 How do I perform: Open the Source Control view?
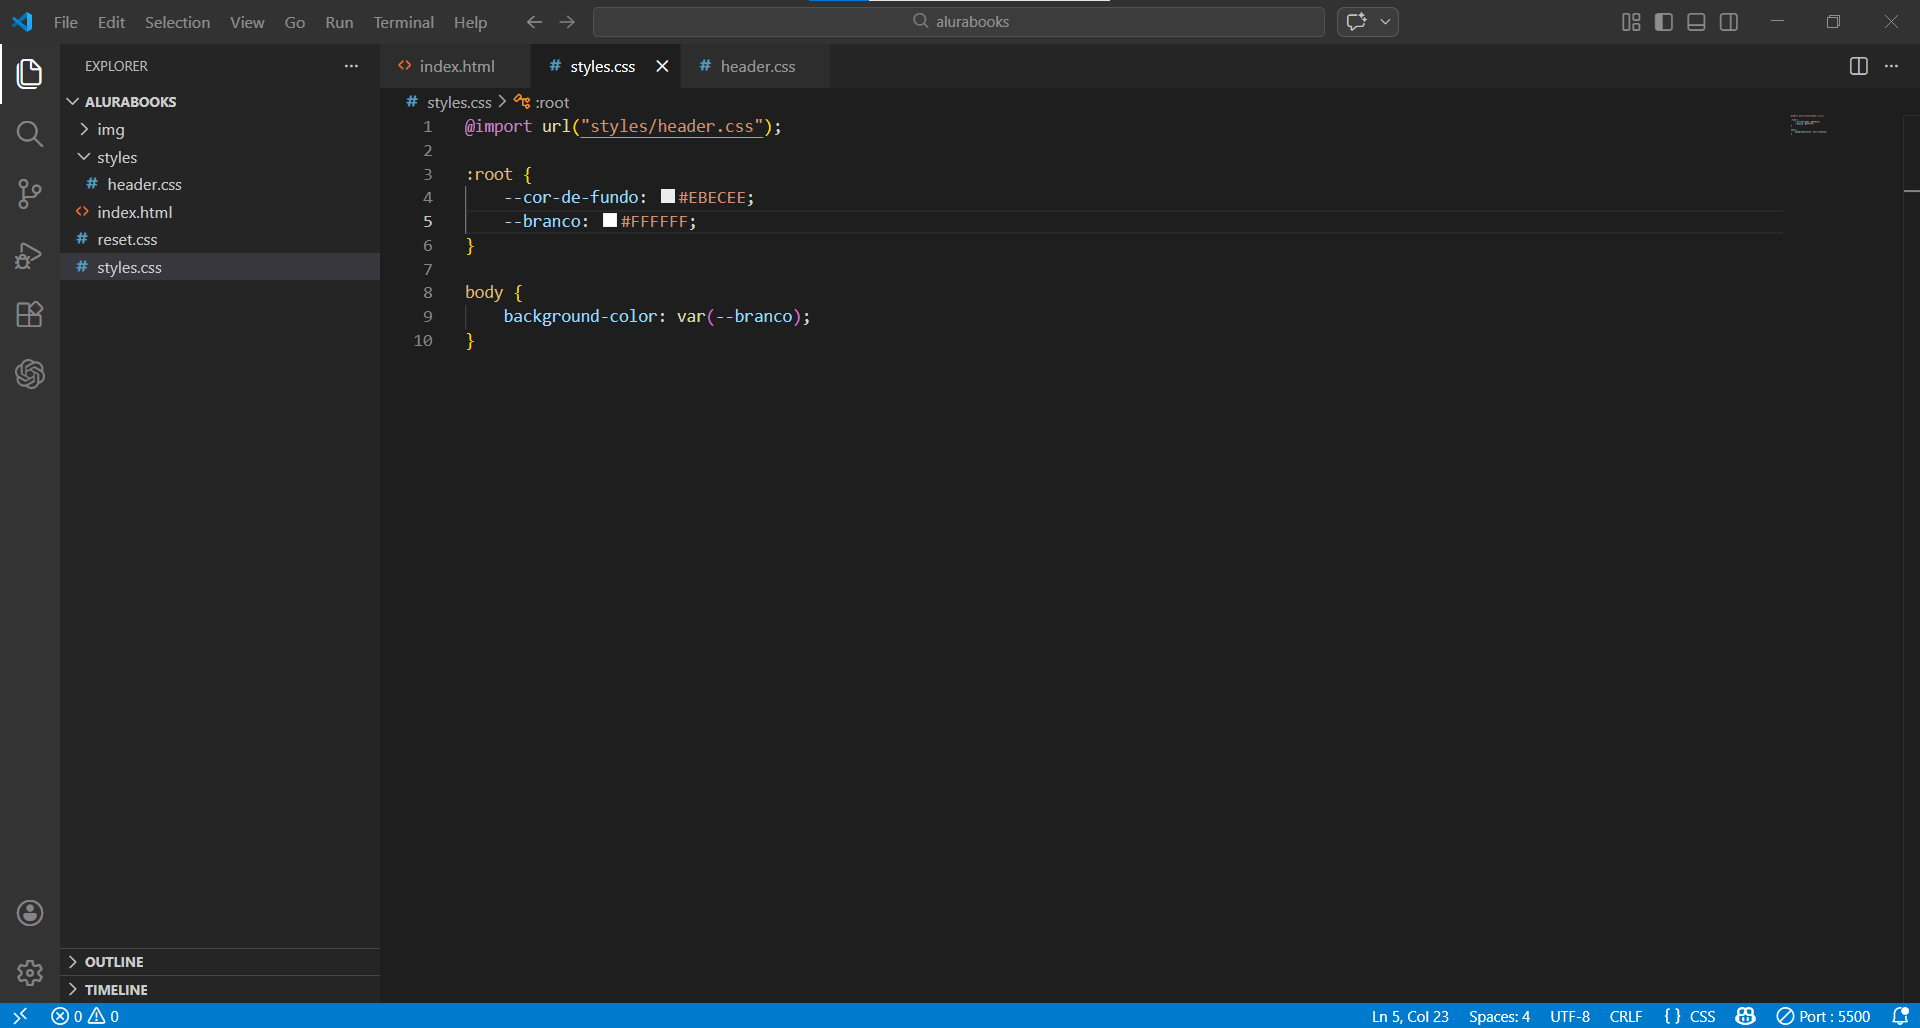click(x=30, y=194)
